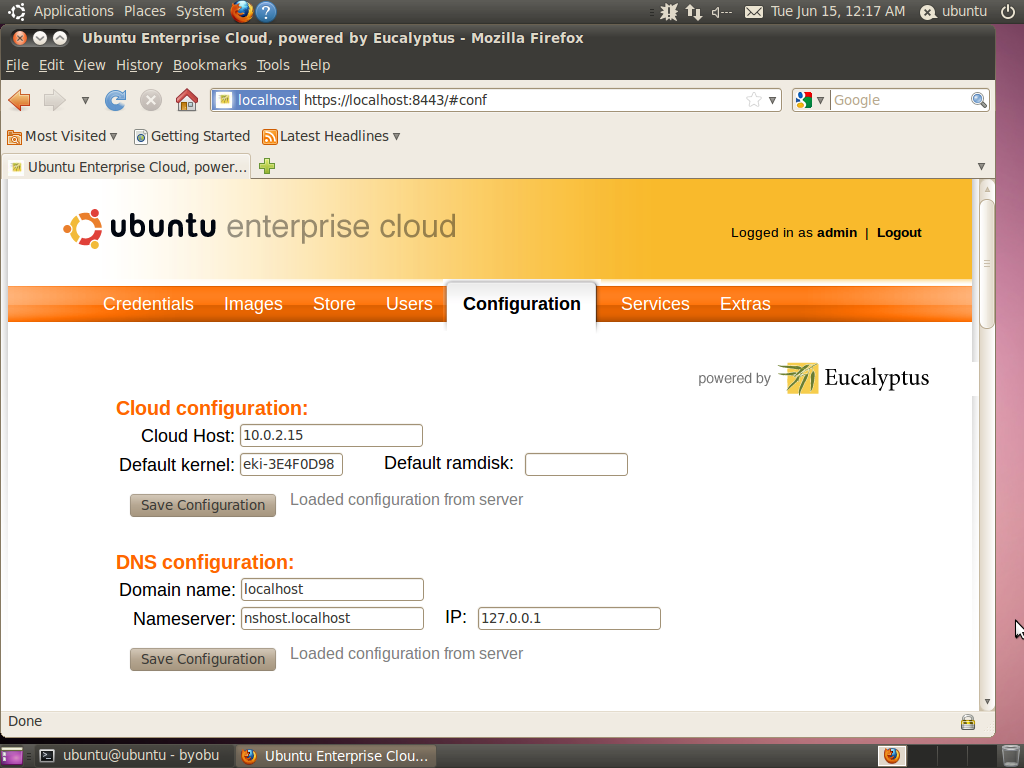Screen dimensions: 1024x768
Task: Click the empty Default ramdisk field
Action: [x=576, y=464]
